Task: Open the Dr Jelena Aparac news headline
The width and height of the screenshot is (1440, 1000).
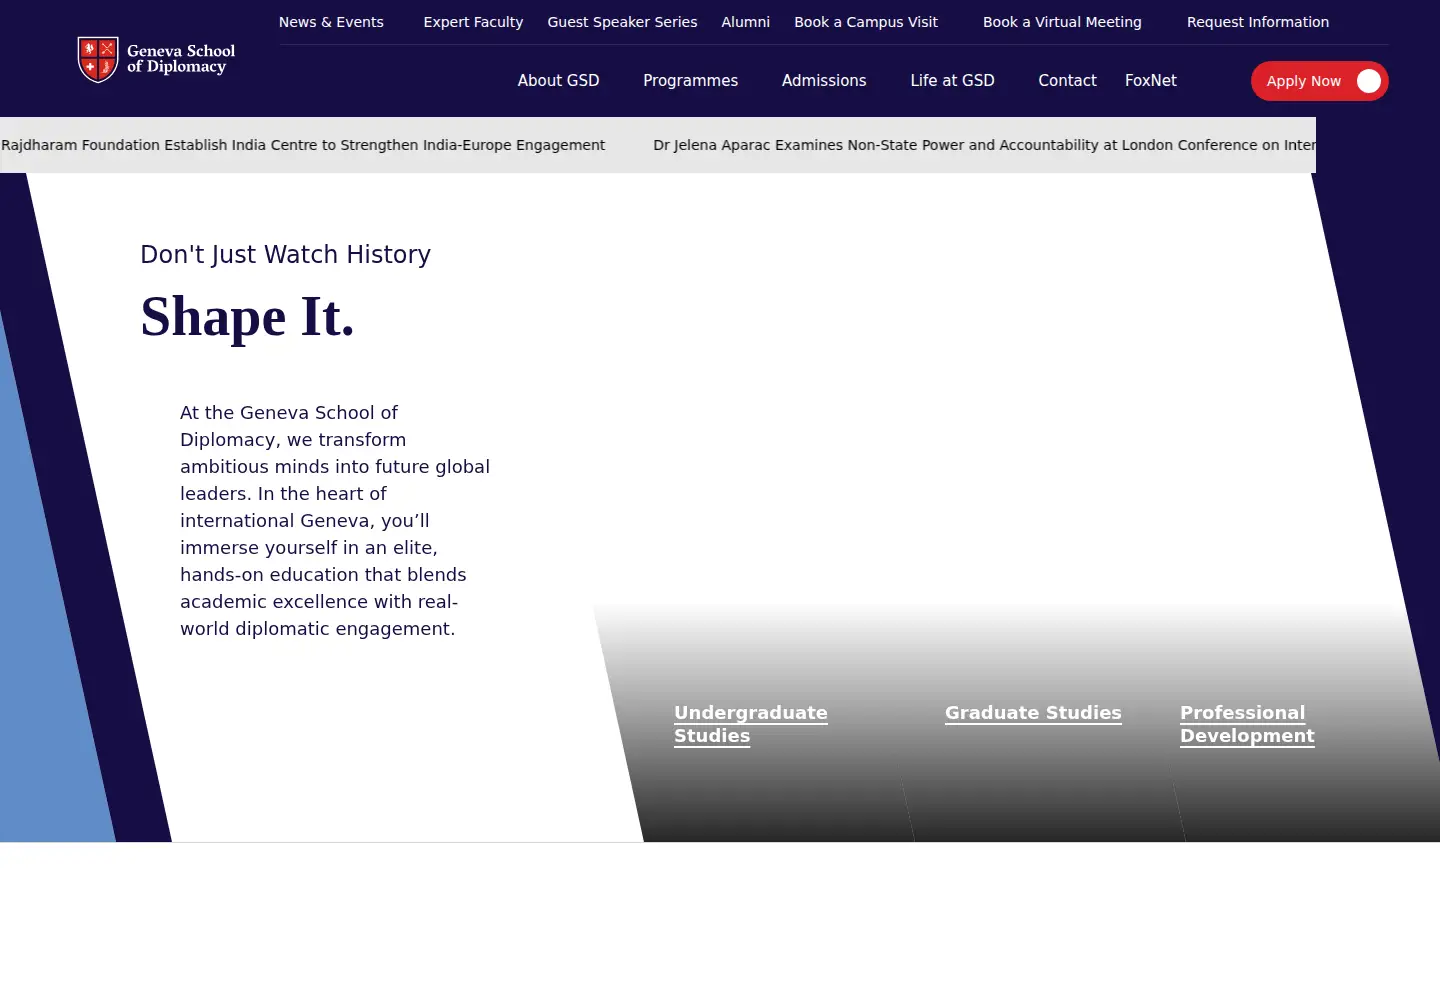Action: pyautogui.click(x=984, y=145)
